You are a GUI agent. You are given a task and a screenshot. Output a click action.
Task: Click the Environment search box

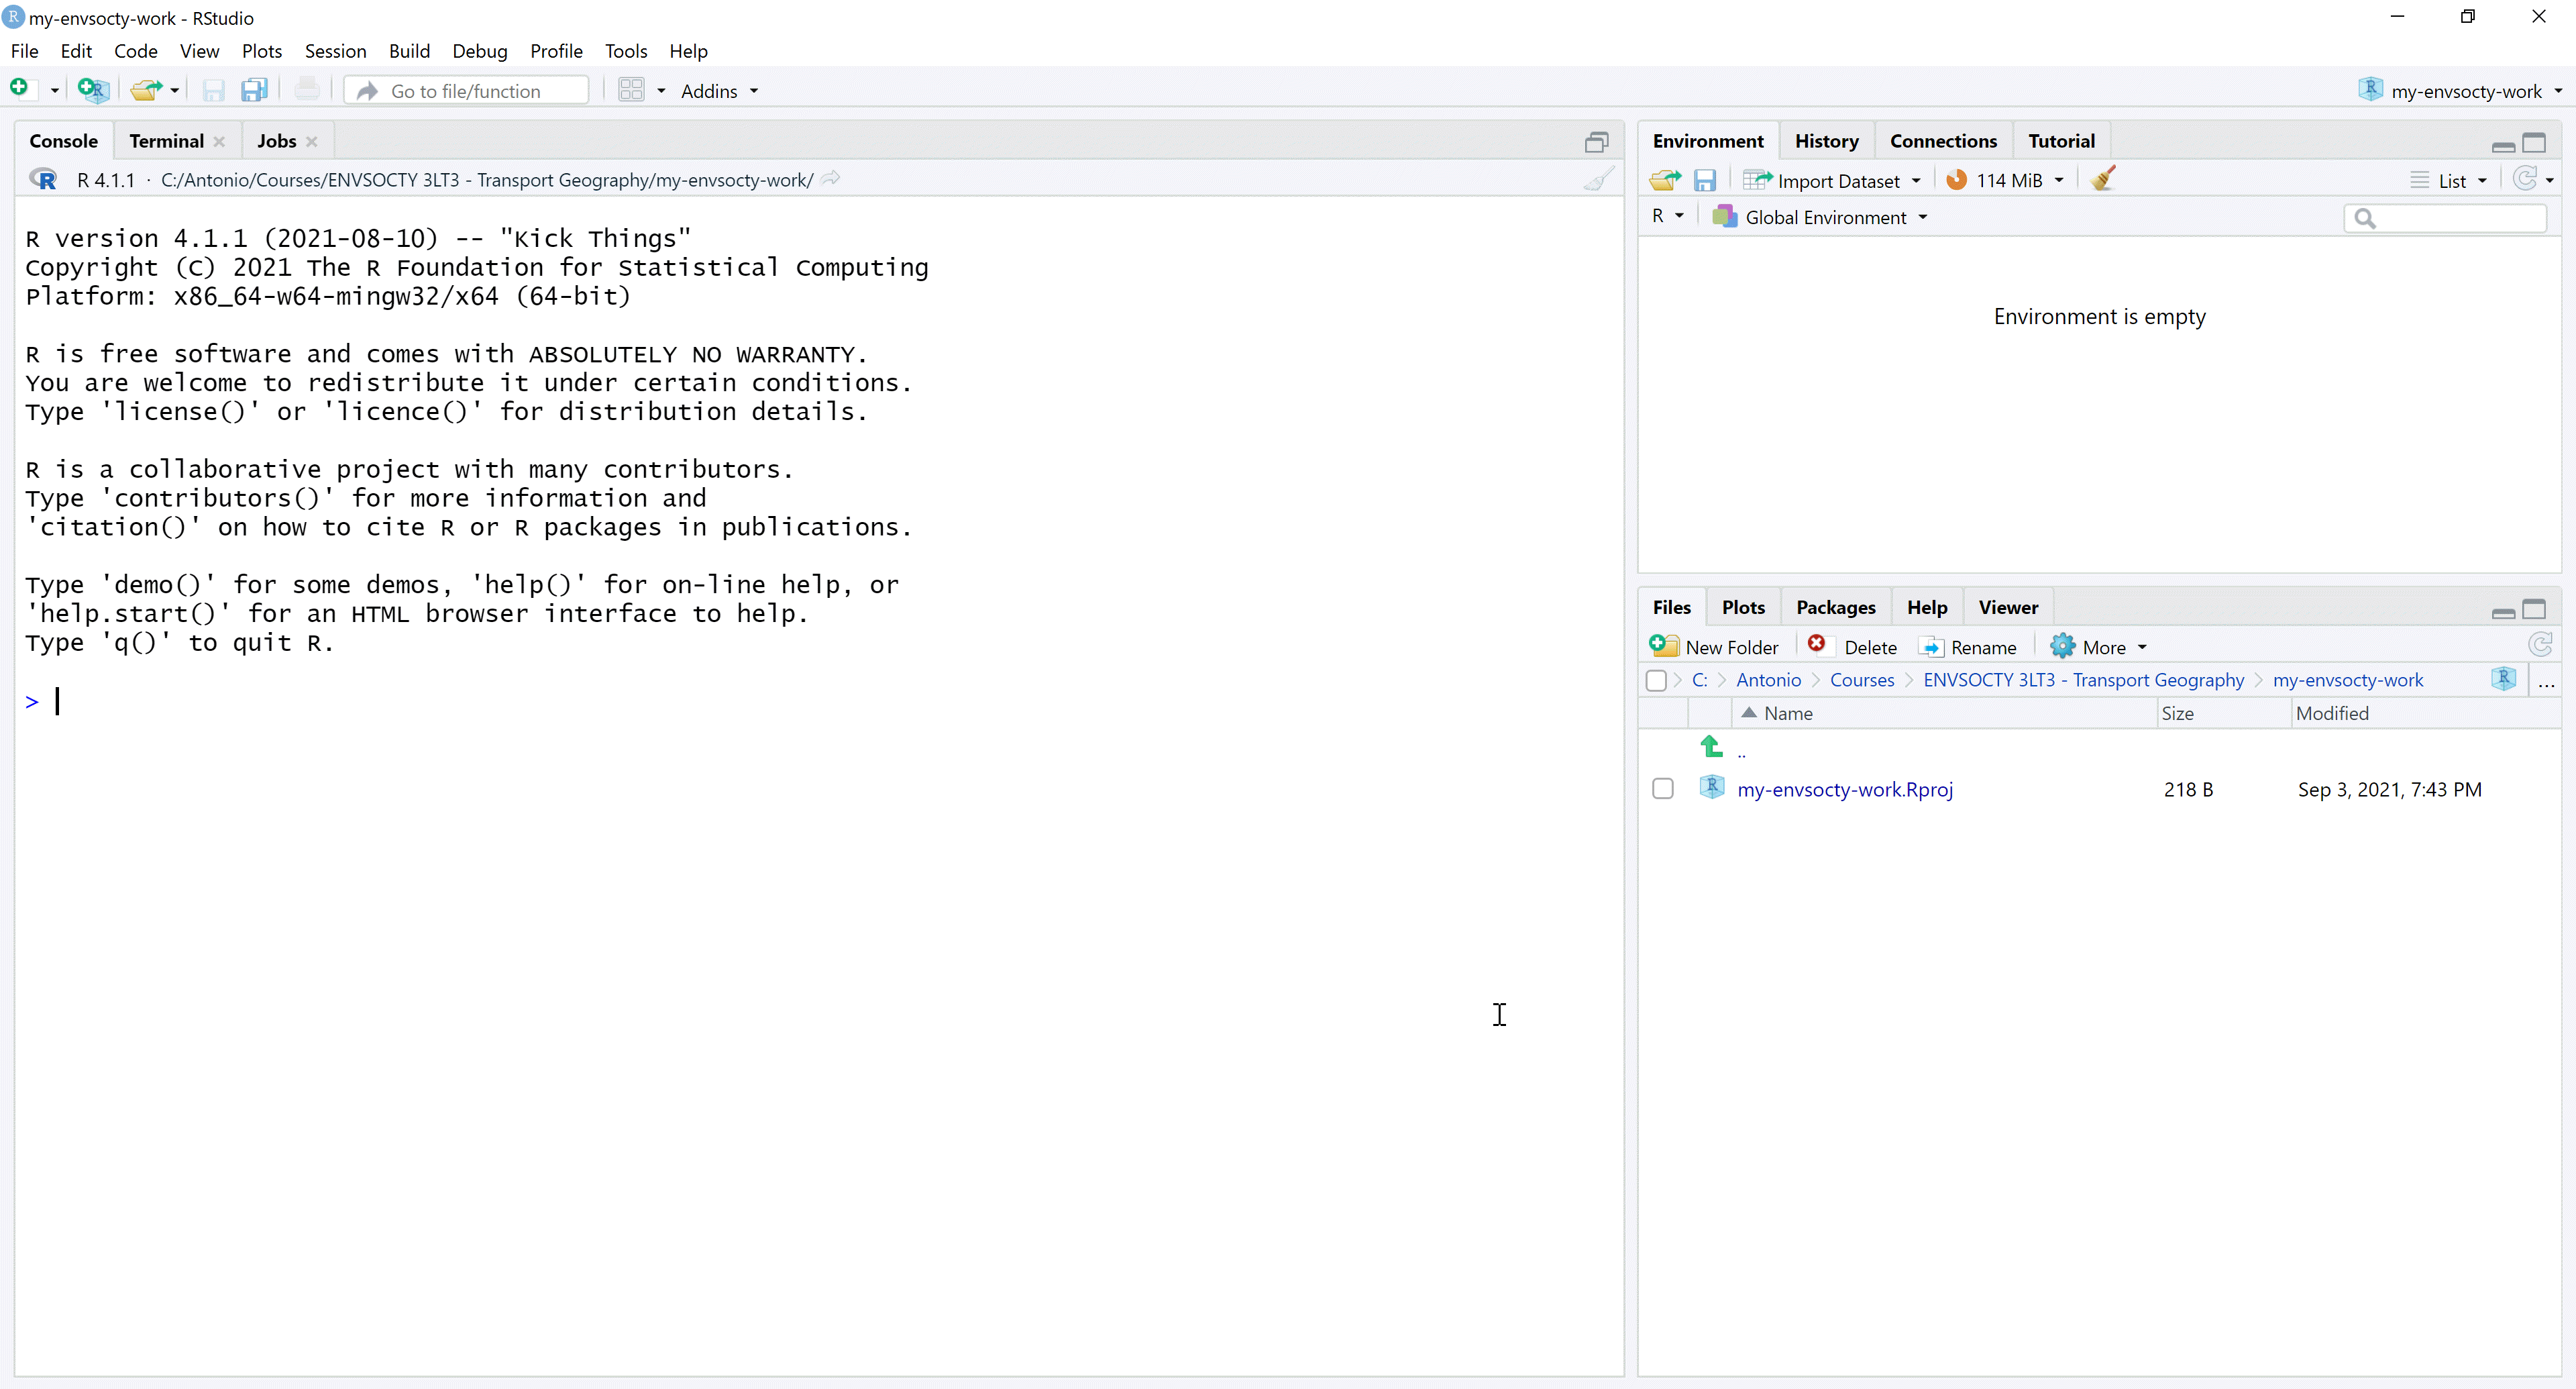click(x=2445, y=218)
